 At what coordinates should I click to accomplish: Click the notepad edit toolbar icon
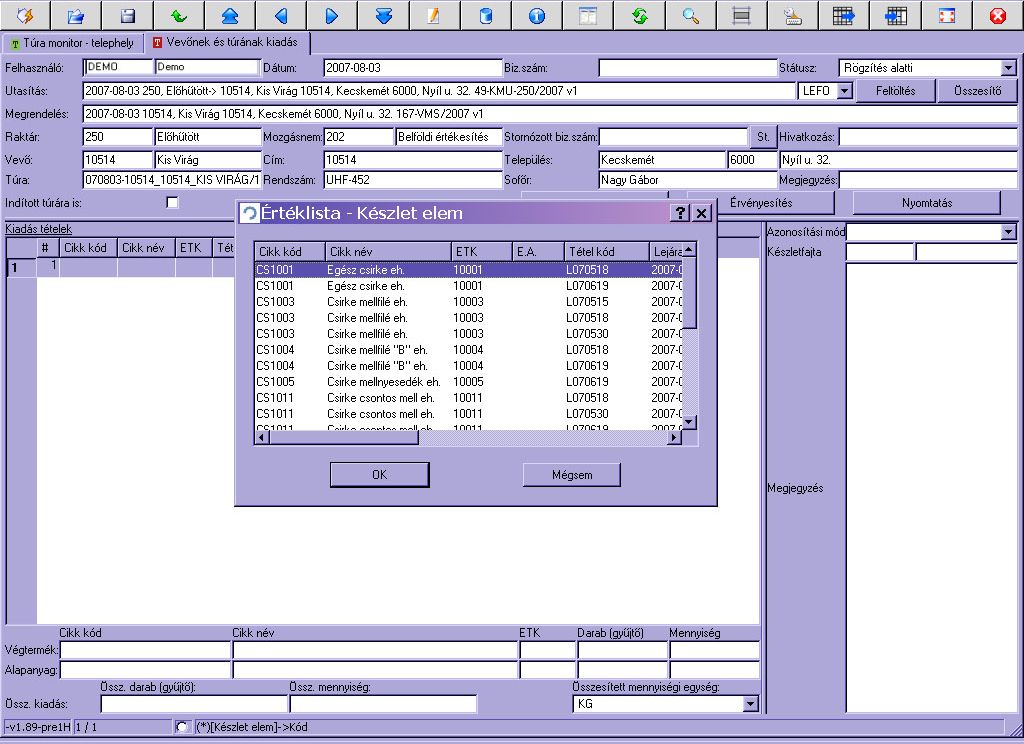[434, 16]
